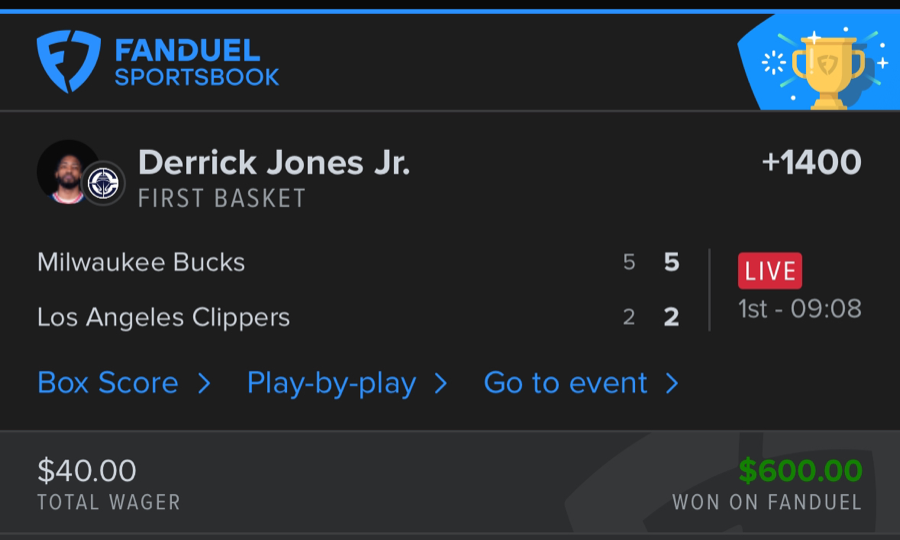900x540 pixels.
Task: Click the chevron beside Play-by-play
Action: [x=441, y=384]
